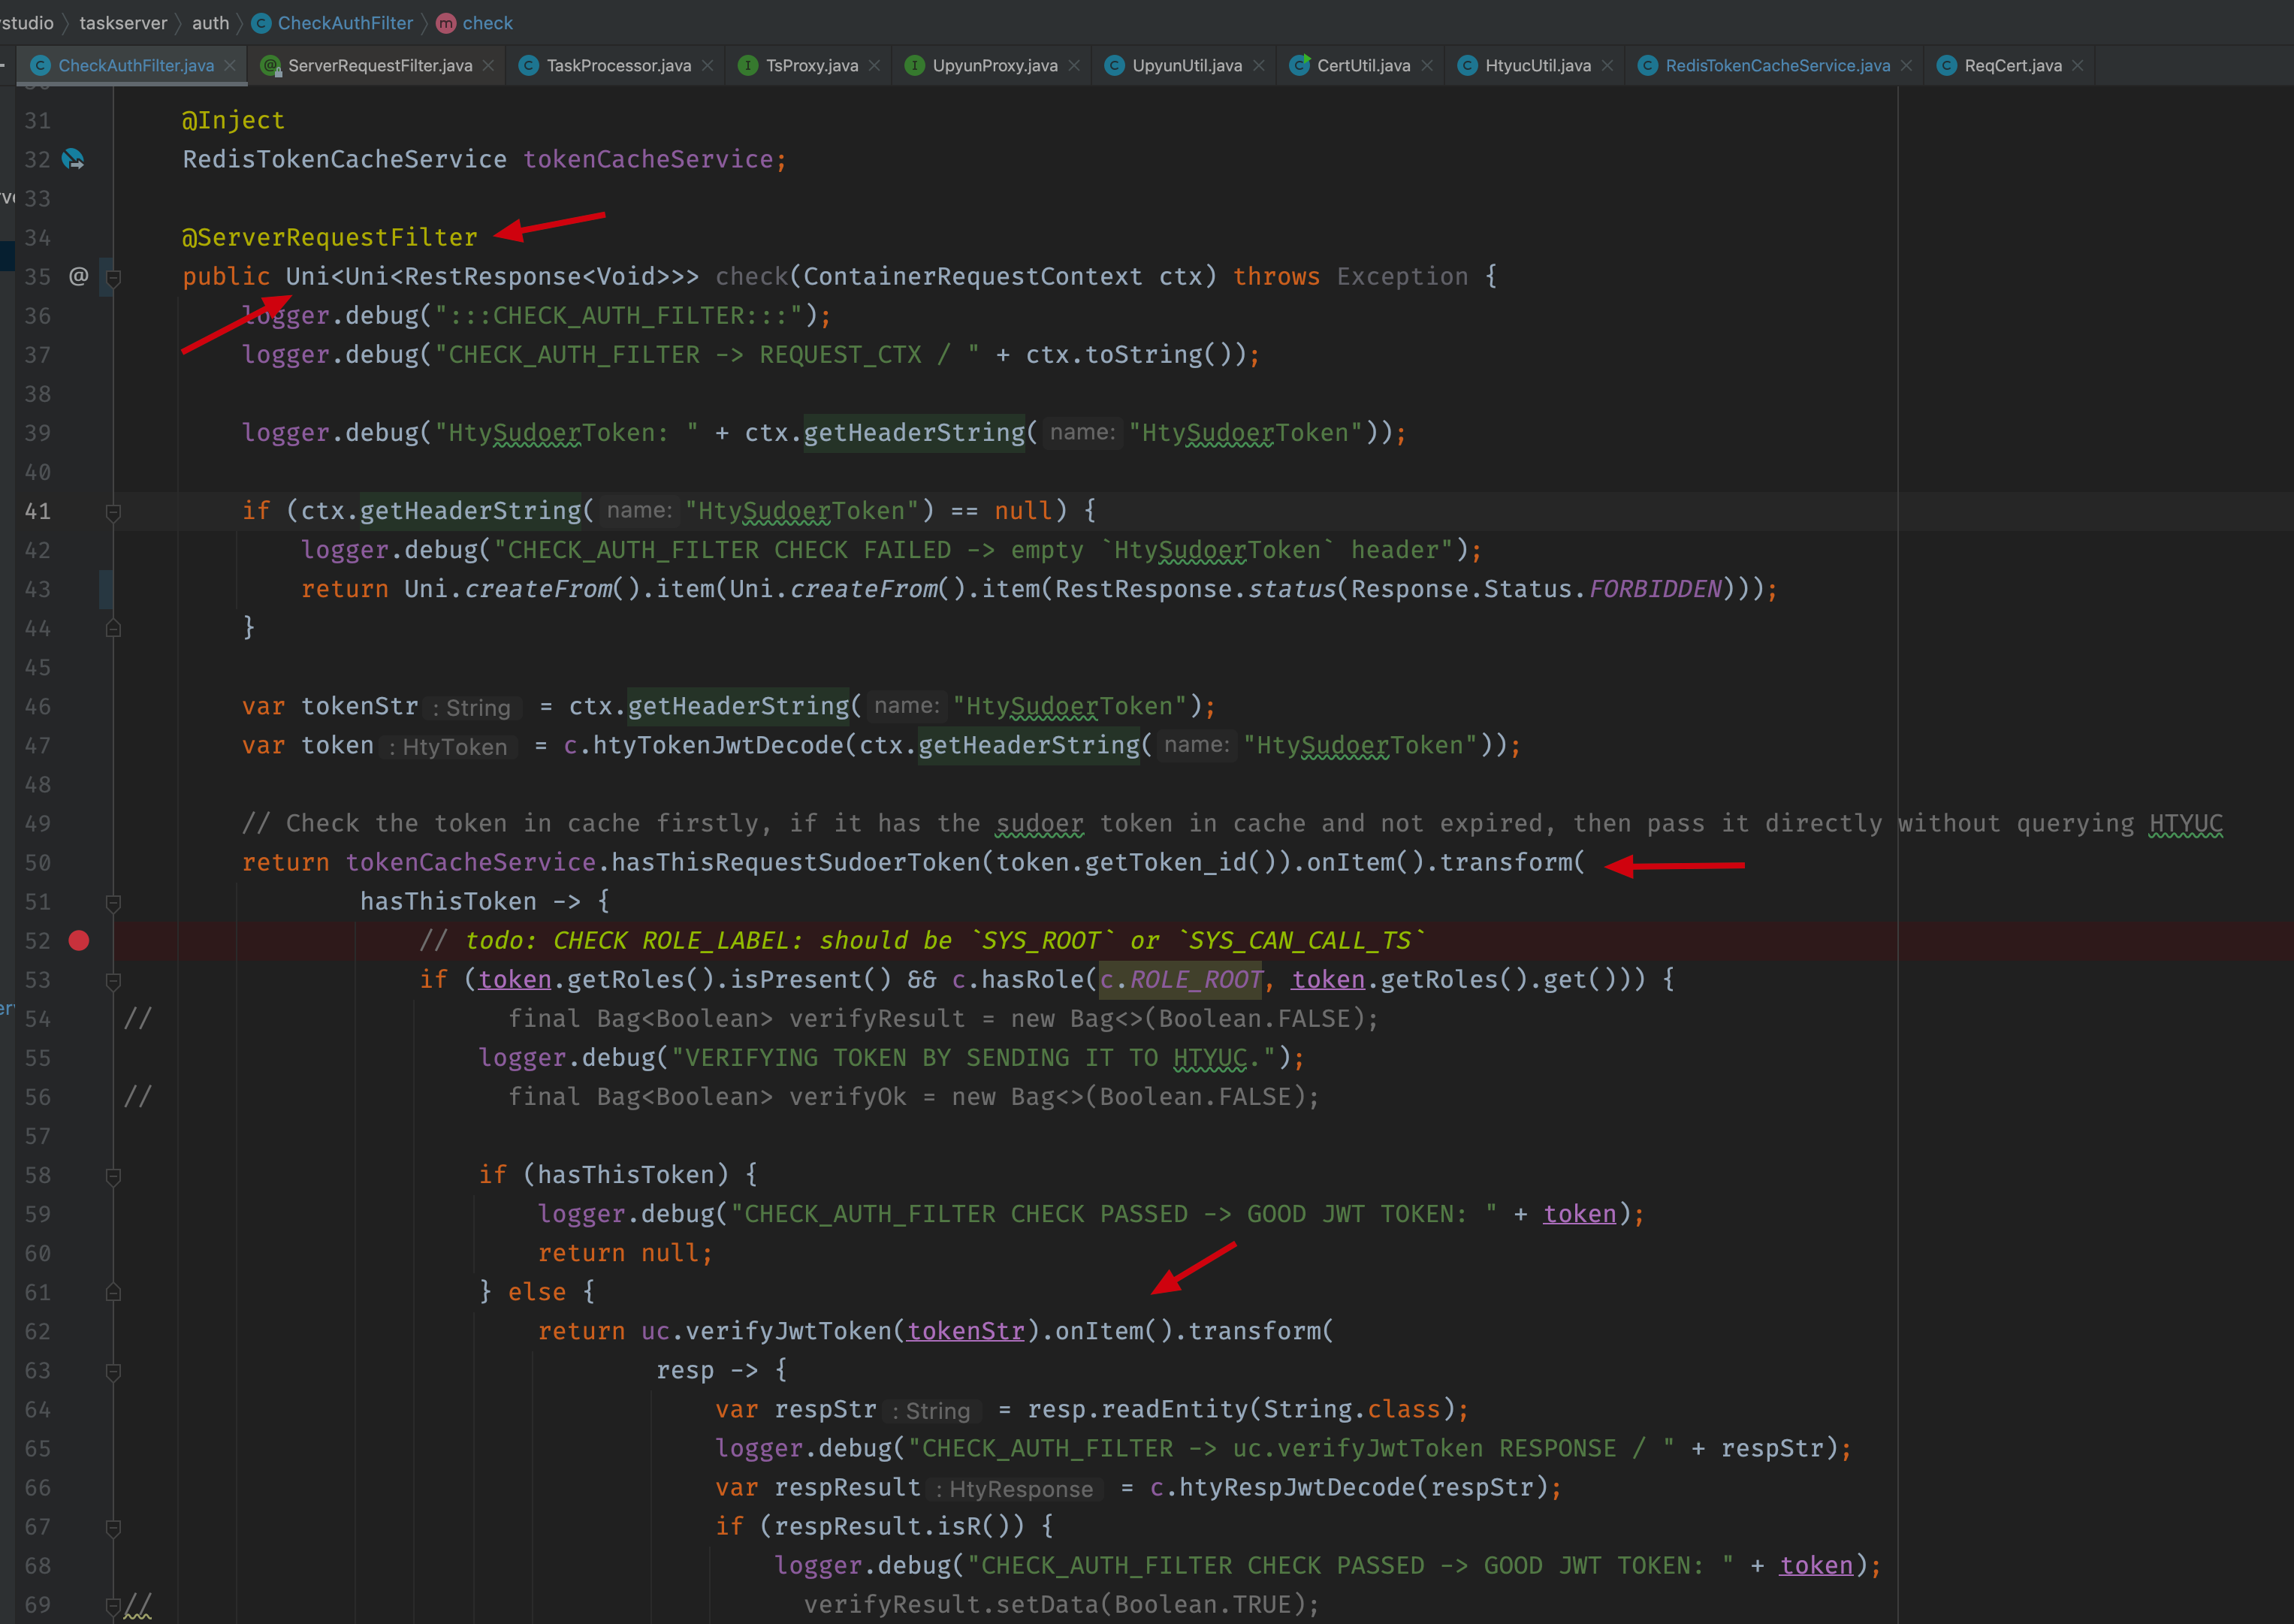
Task: Close the UpyunUtil.java tab
Action: [x=1259, y=65]
